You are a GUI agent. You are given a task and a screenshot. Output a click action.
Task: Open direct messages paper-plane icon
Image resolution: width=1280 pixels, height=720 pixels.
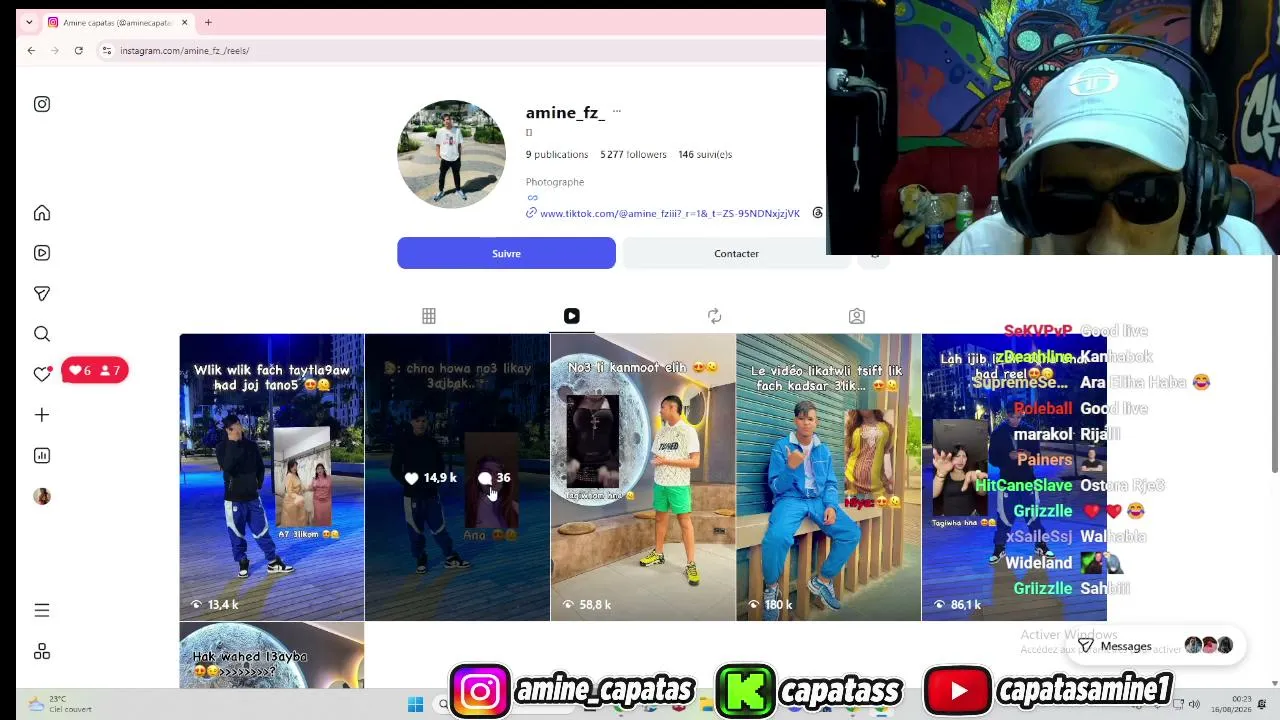click(x=42, y=293)
